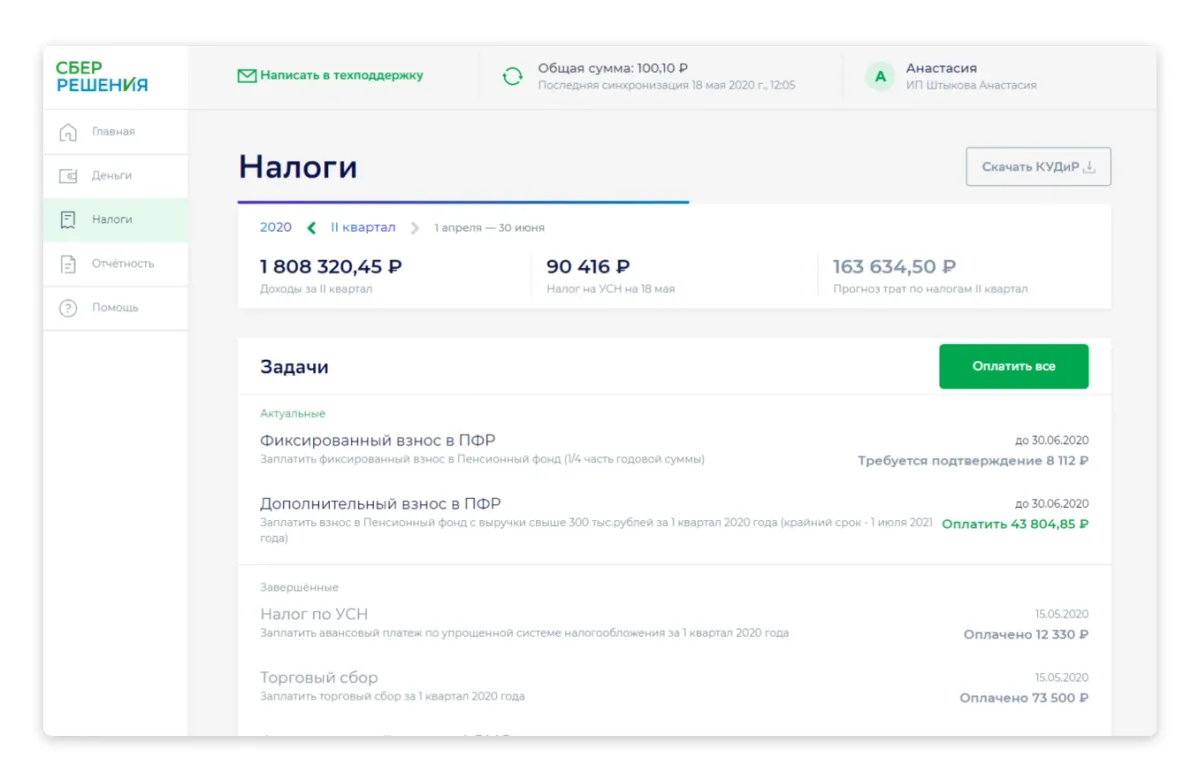Click the green sync refresh icon

click(512, 76)
